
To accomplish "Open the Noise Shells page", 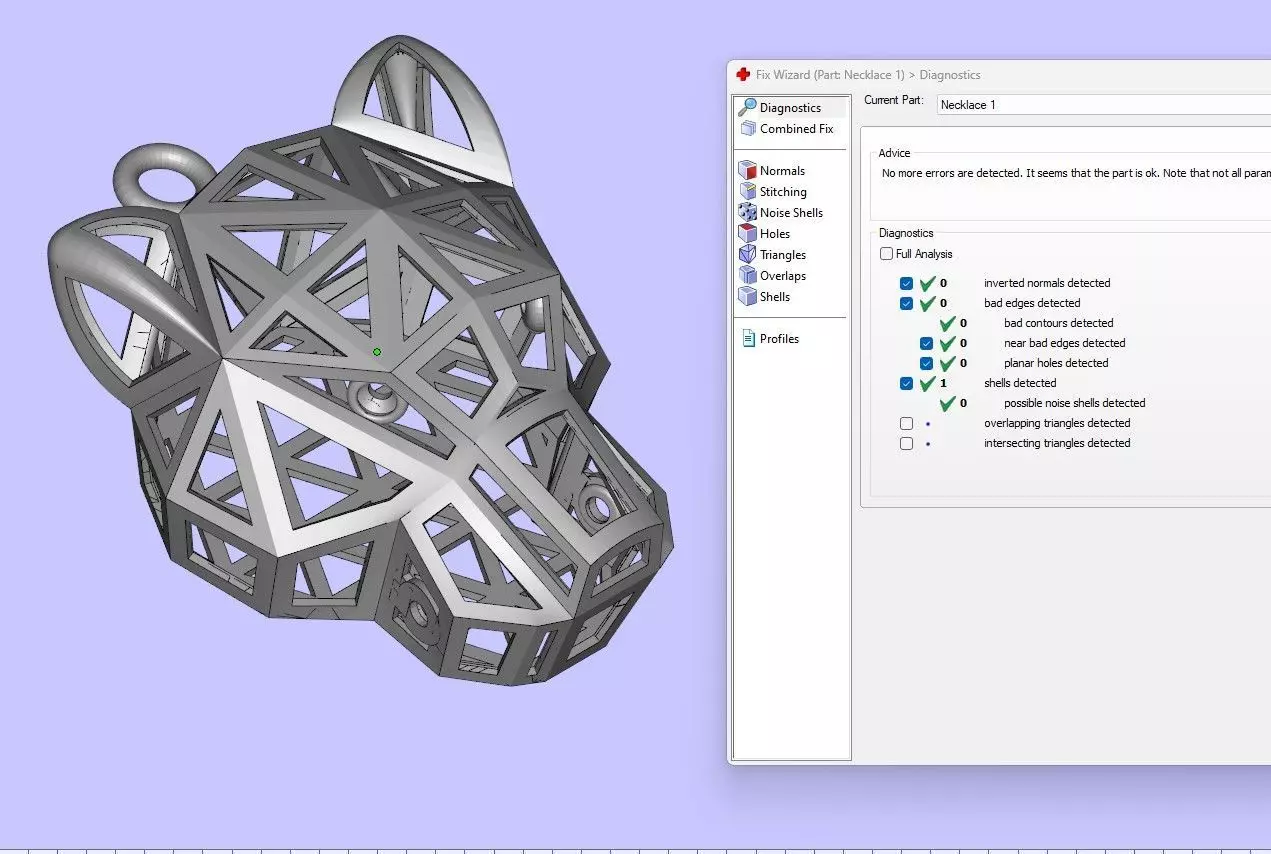I will click(791, 213).
